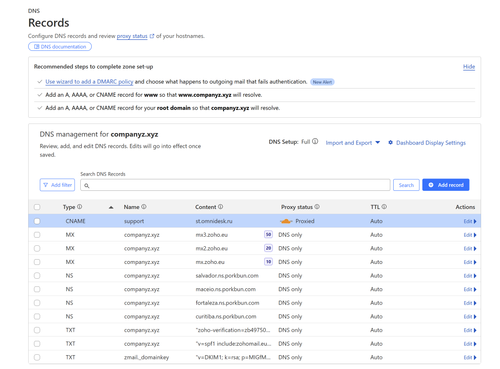Screen dimensions: 500x369
Task: Select the v=spf1 TXT record checkbox
Action: (37, 344)
